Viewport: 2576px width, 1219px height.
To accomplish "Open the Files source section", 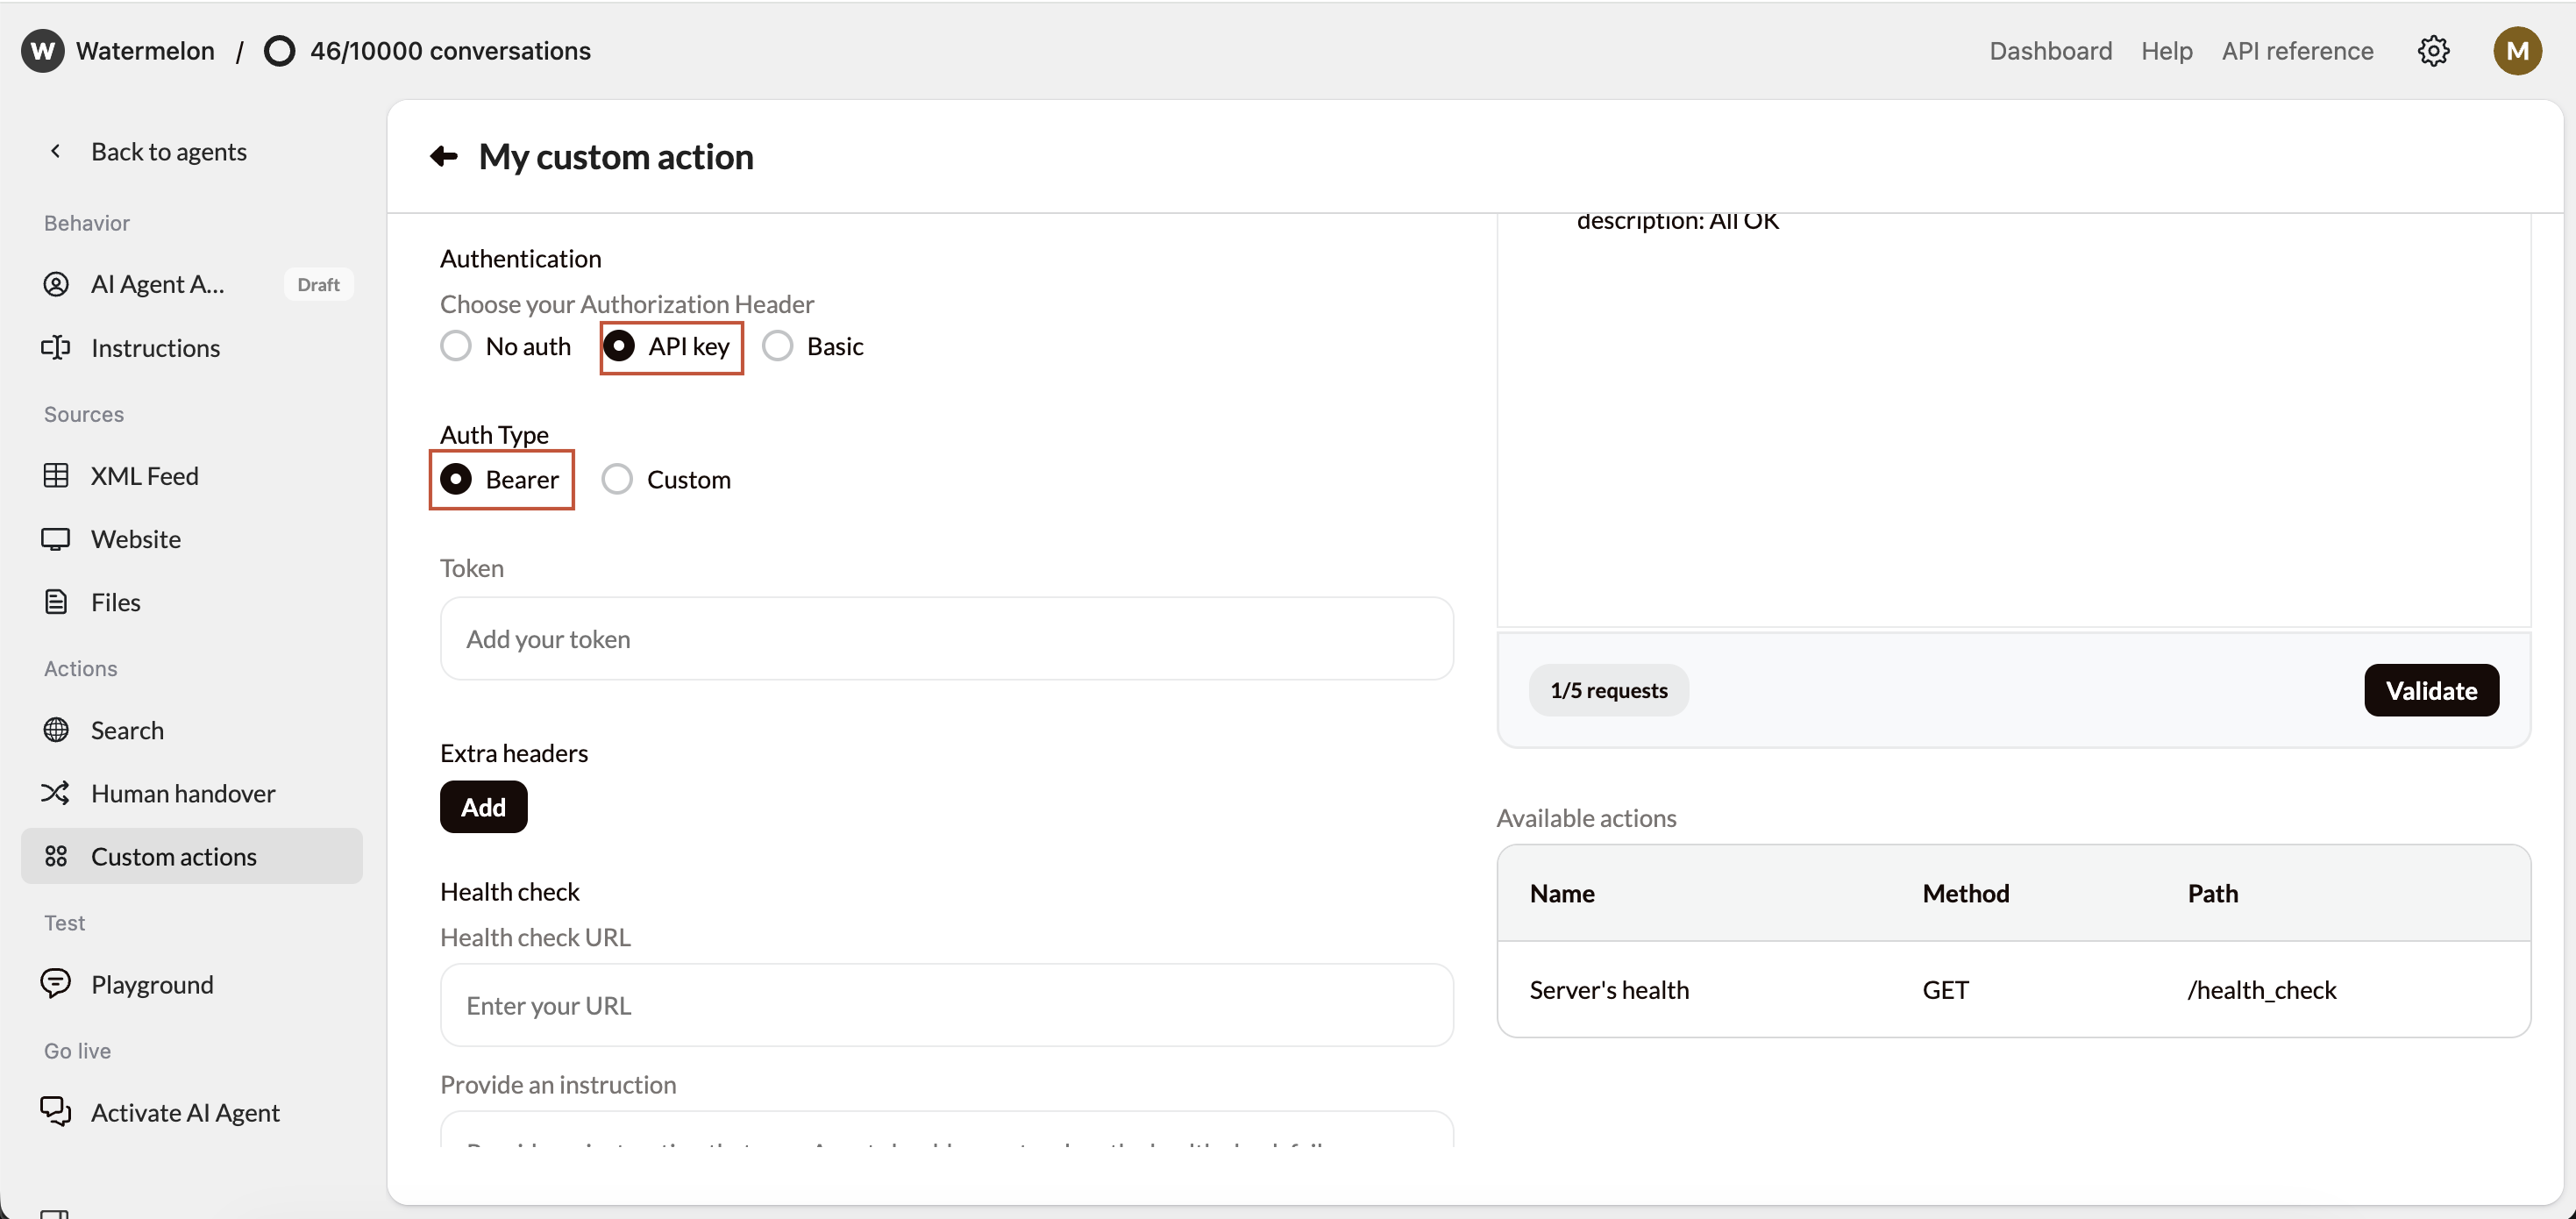I will pyautogui.click(x=57, y=601).
